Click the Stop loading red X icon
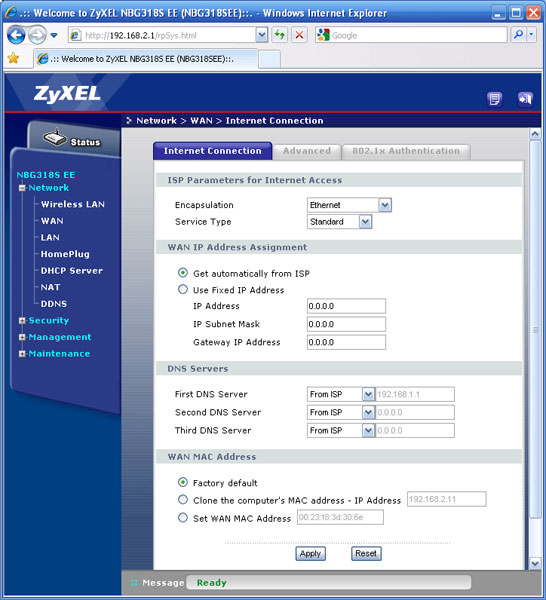 pyautogui.click(x=299, y=35)
